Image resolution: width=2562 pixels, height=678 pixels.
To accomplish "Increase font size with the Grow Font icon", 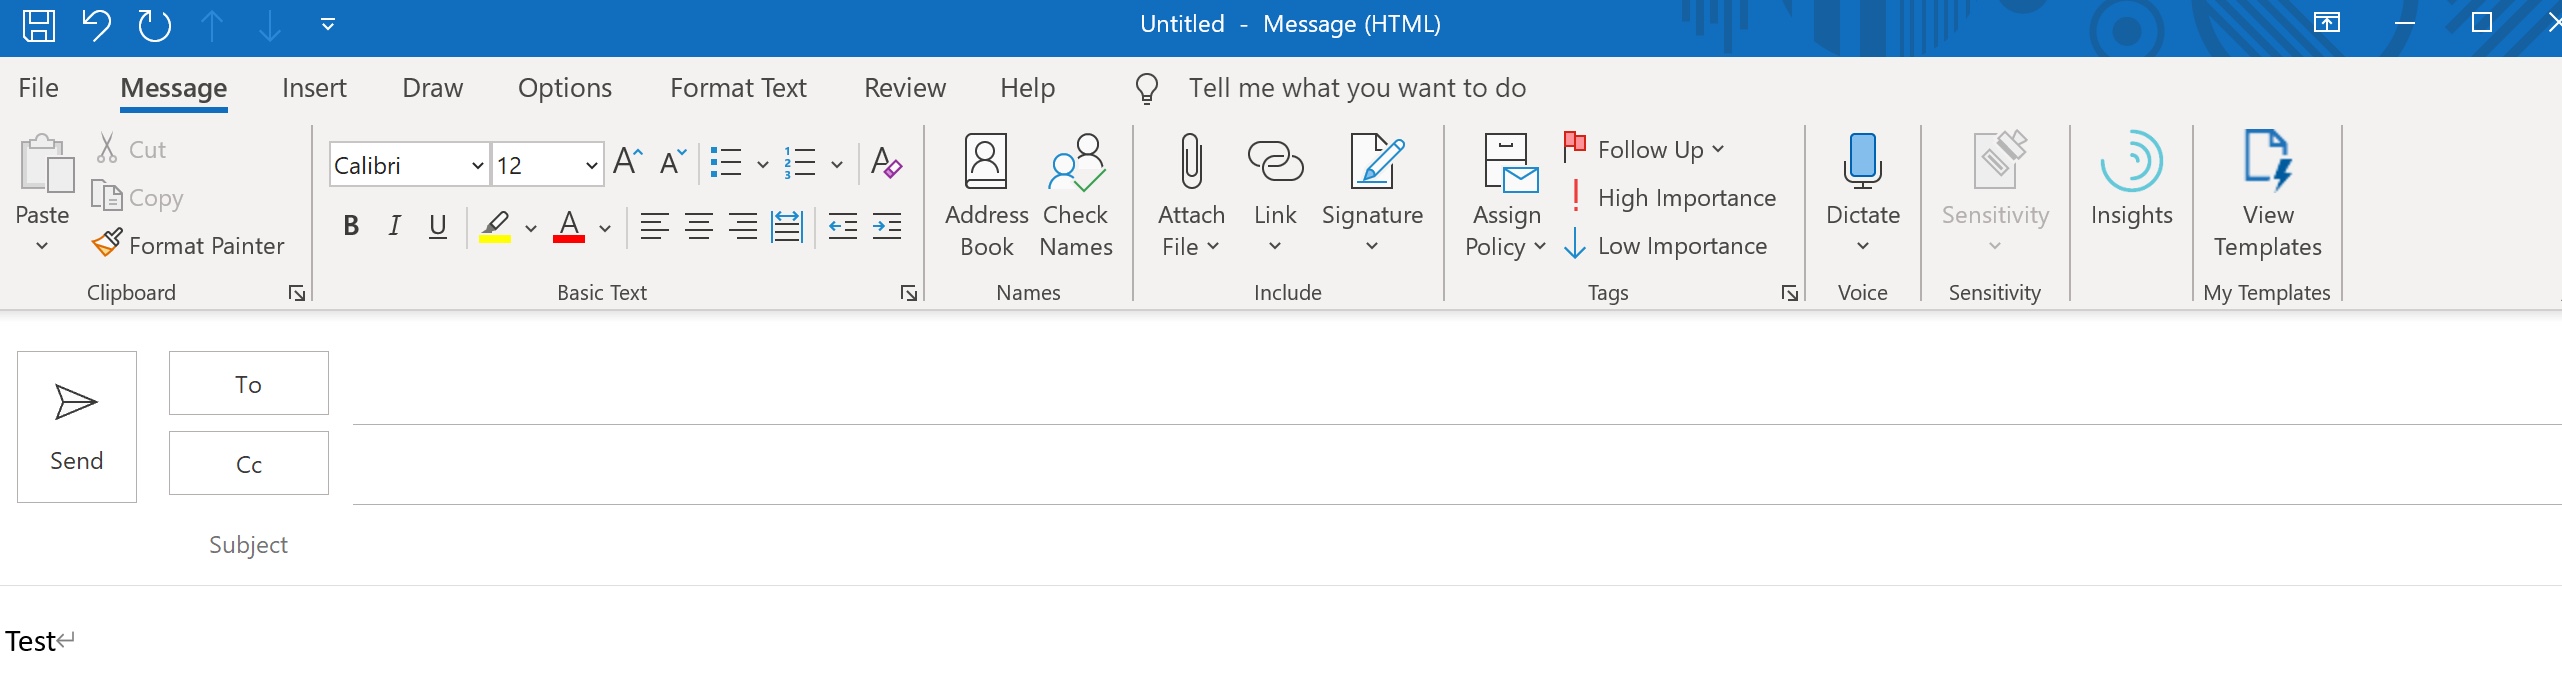I will 628,162.
